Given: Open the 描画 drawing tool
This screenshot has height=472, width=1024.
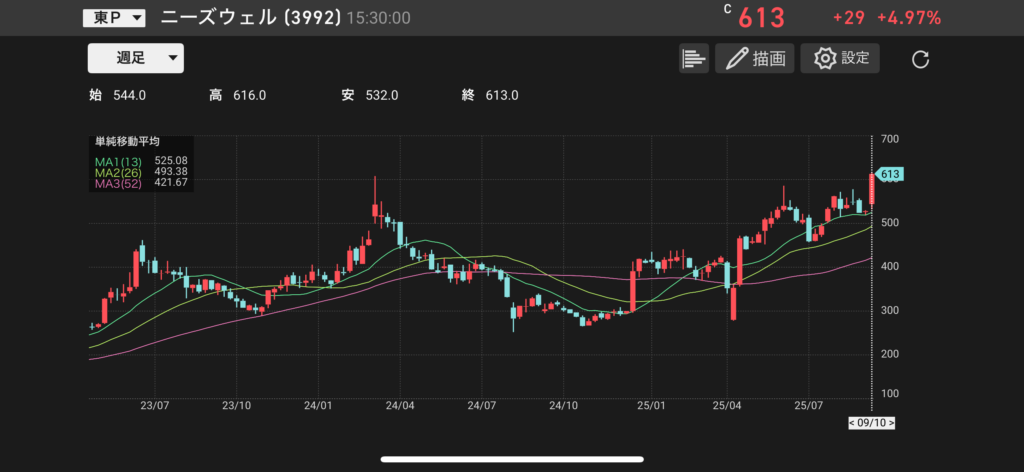Looking at the screenshot, I should [754, 59].
